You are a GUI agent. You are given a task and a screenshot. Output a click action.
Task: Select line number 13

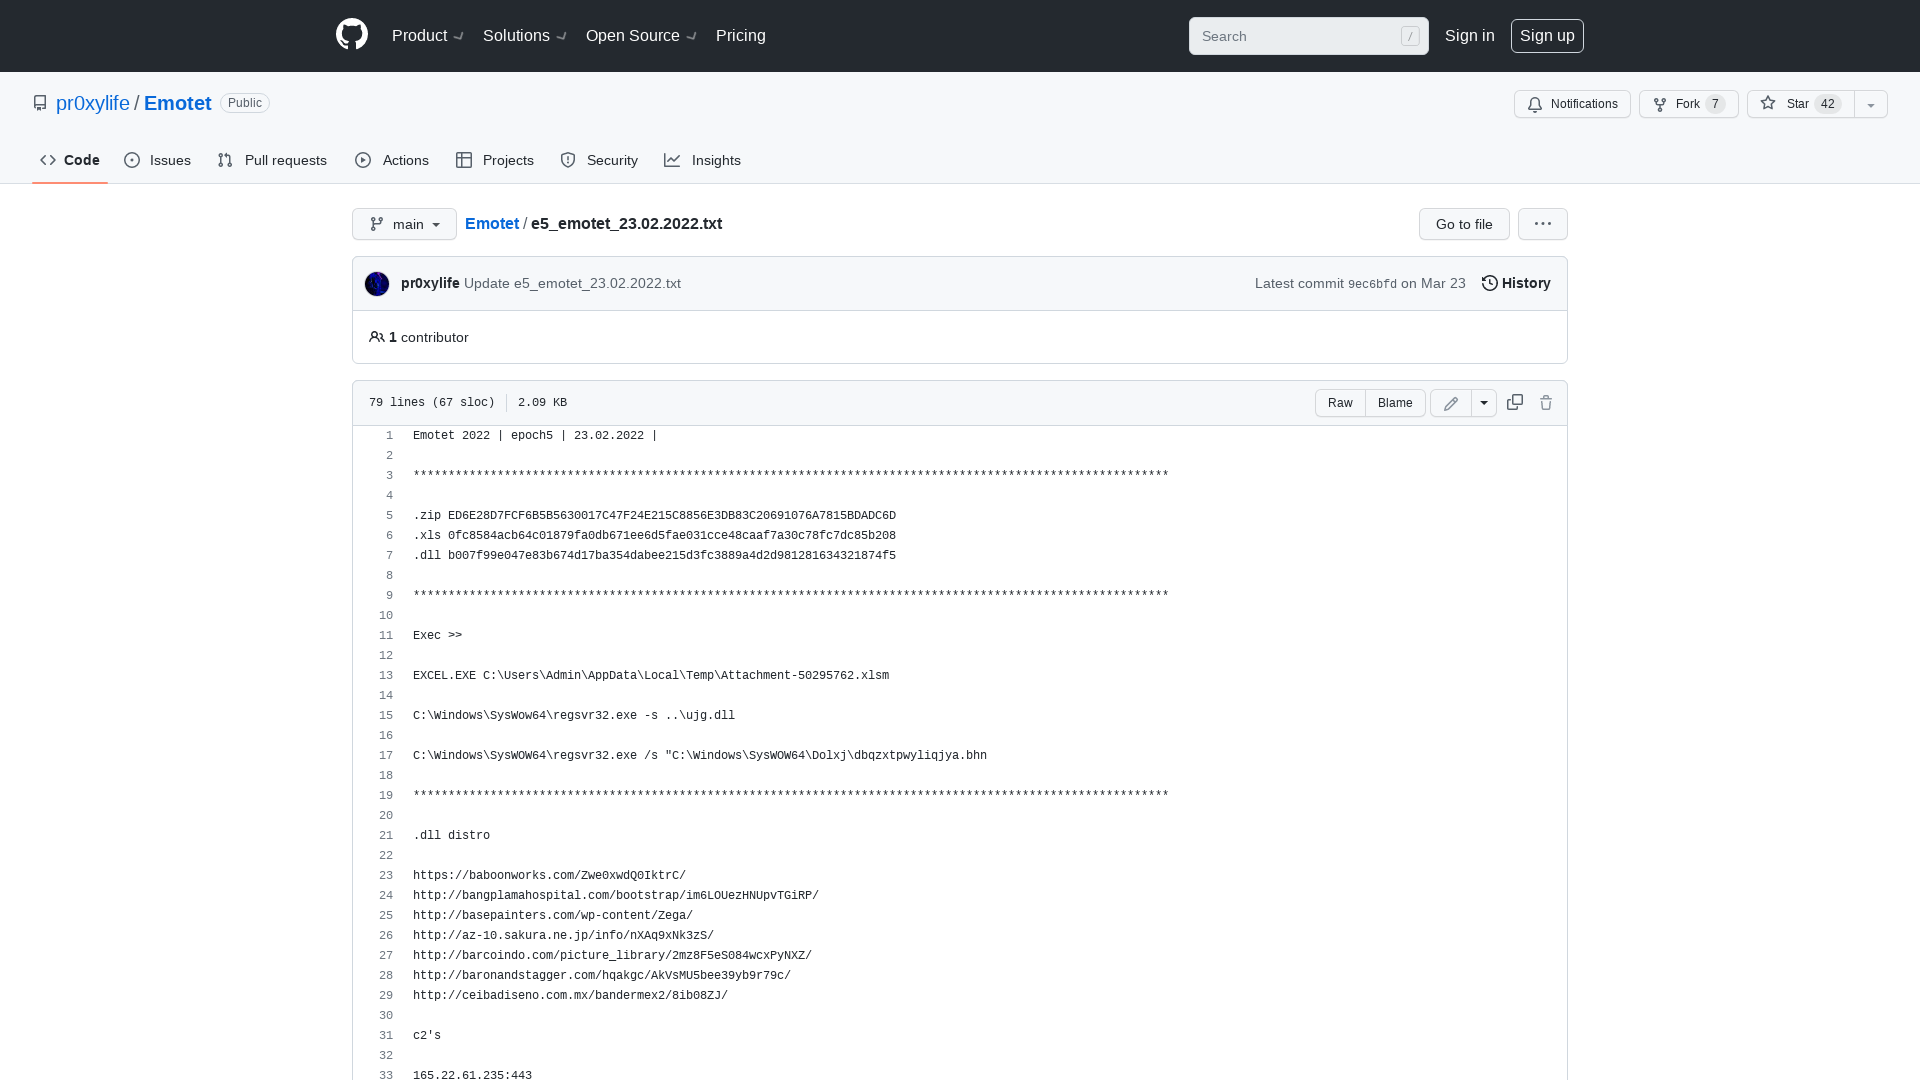pyautogui.click(x=386, y=676)
